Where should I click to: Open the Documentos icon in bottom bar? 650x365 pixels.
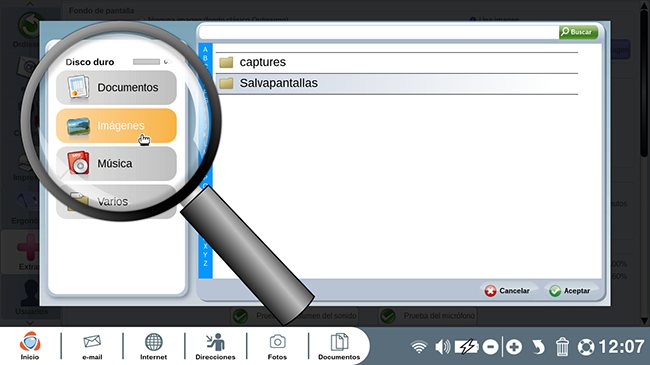pos(339,346)
